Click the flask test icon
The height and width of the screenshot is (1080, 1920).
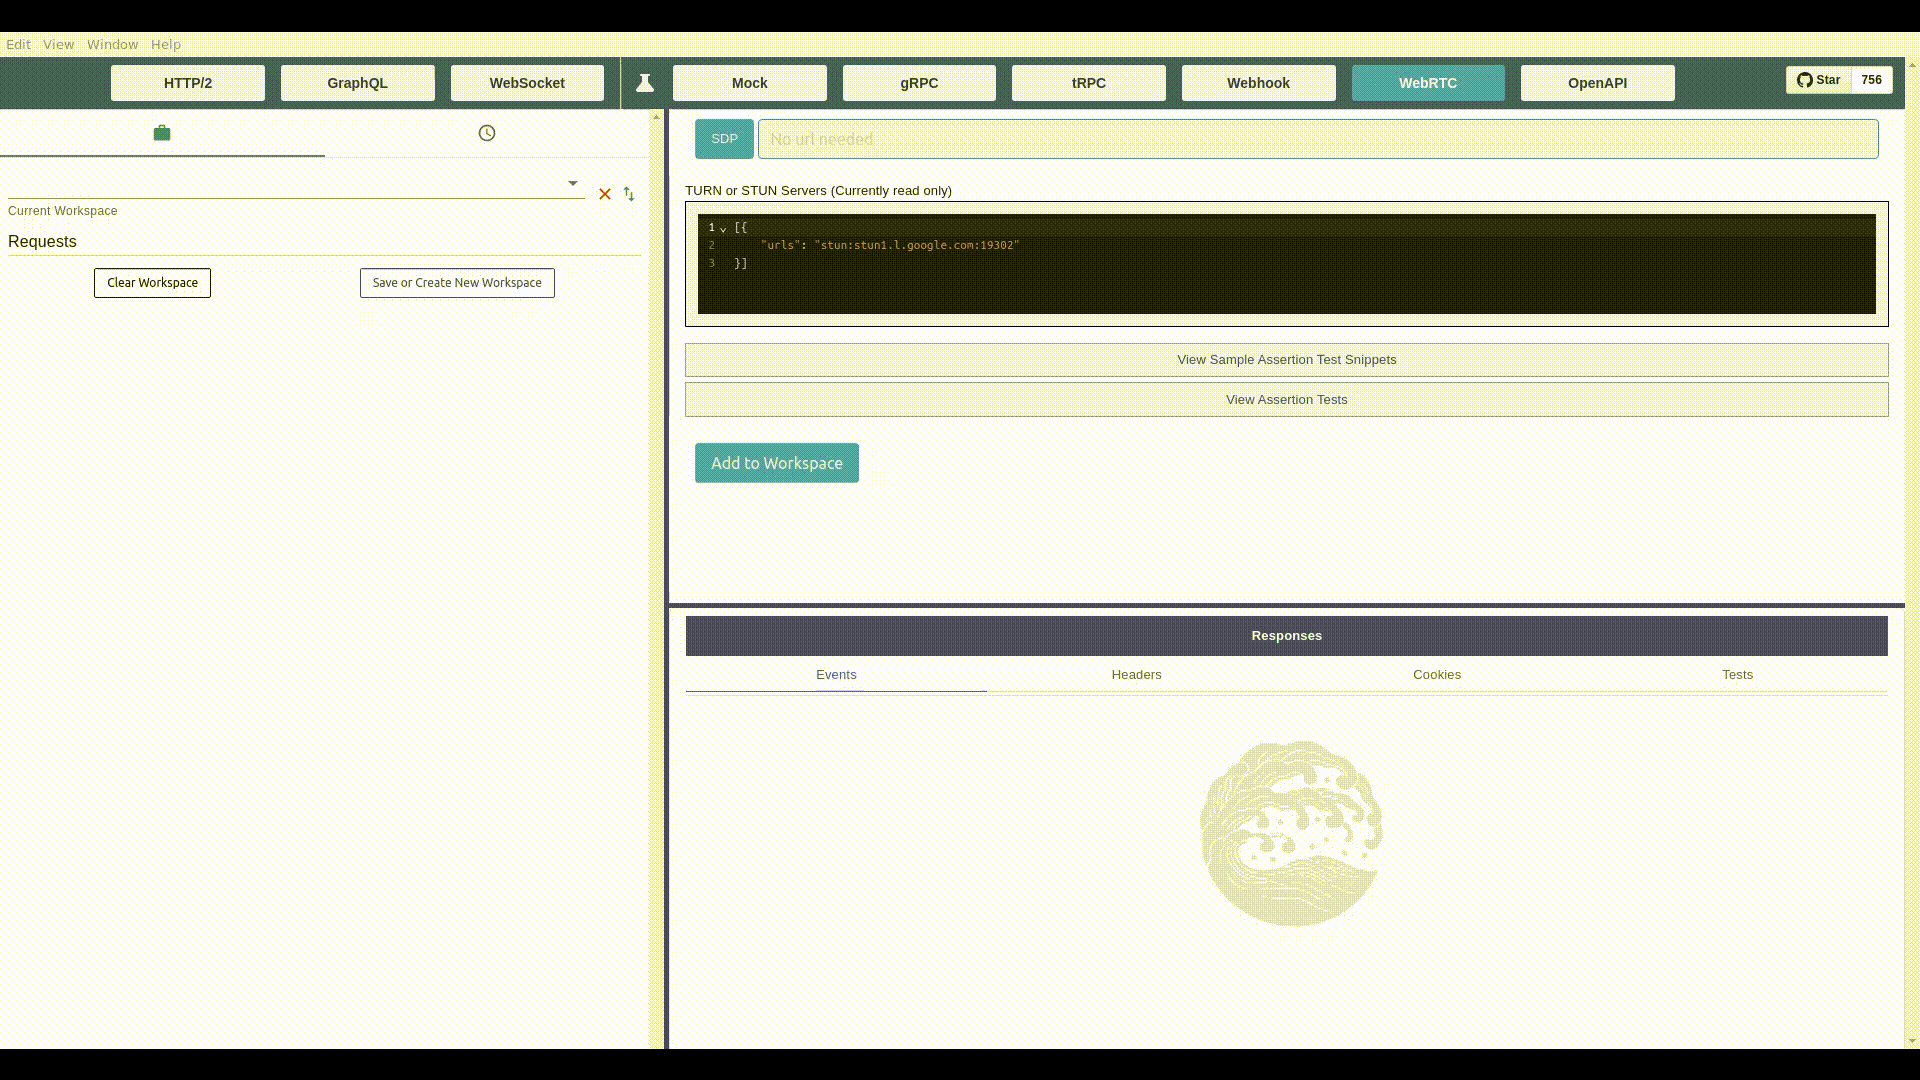[x=645, y=83]
